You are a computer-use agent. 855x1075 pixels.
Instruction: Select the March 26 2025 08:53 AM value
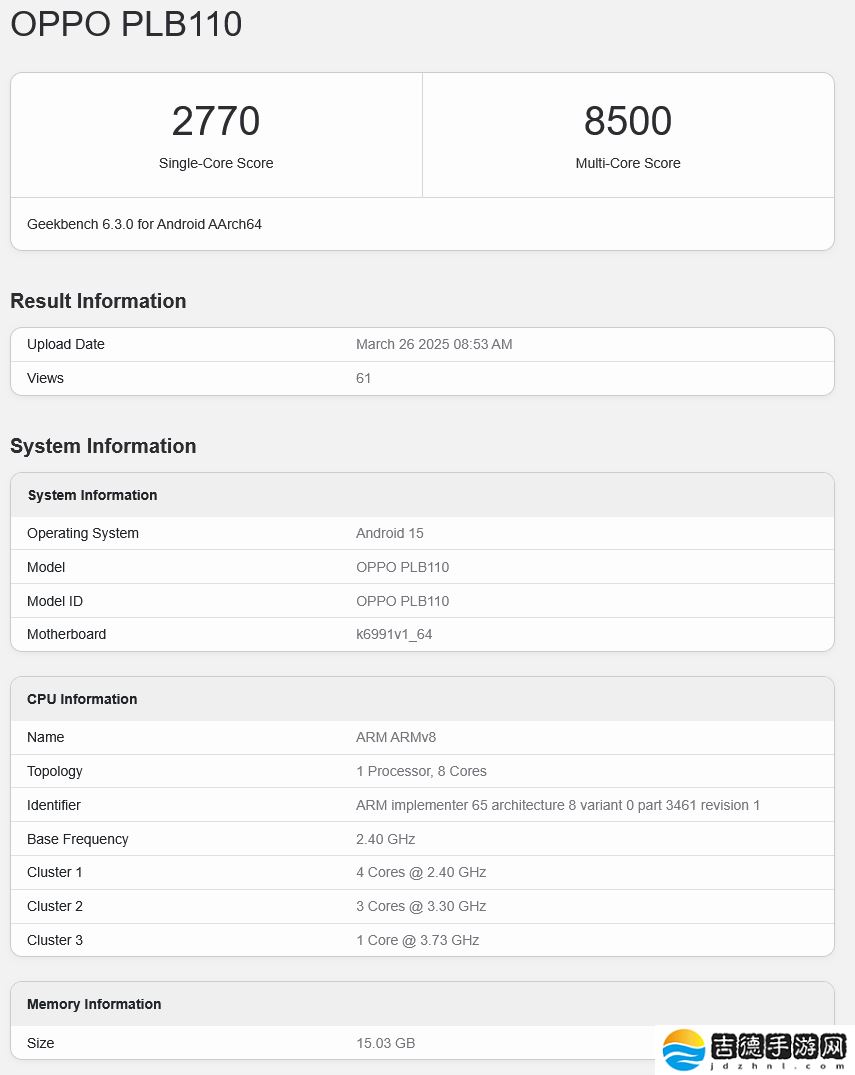[434, 344]
